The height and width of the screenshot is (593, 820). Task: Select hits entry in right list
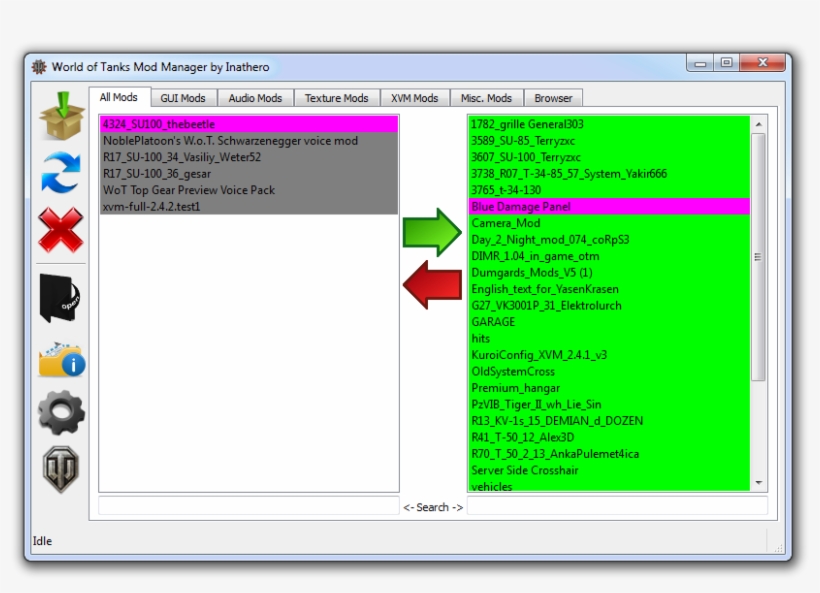(x=609, y=338)
